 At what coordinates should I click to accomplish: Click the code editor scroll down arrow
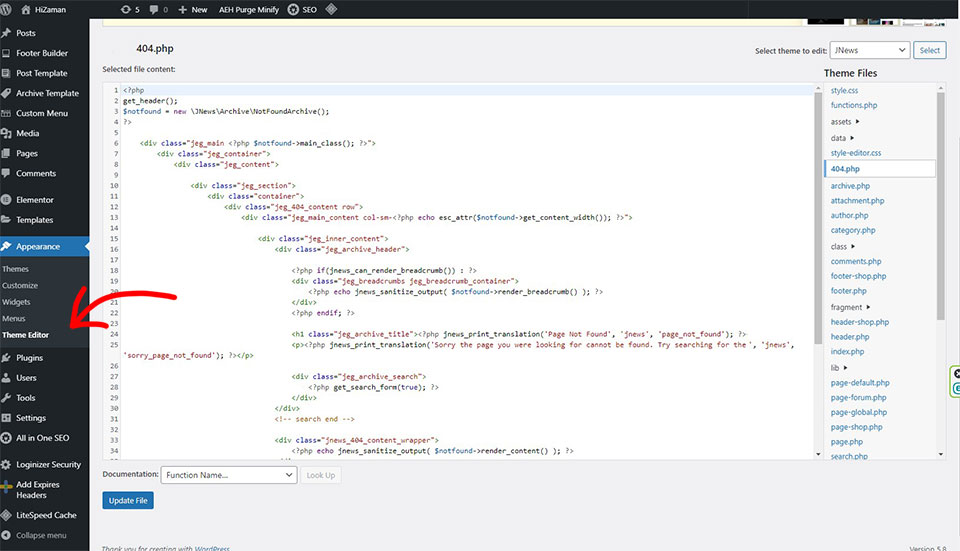(x=818, y=454)
